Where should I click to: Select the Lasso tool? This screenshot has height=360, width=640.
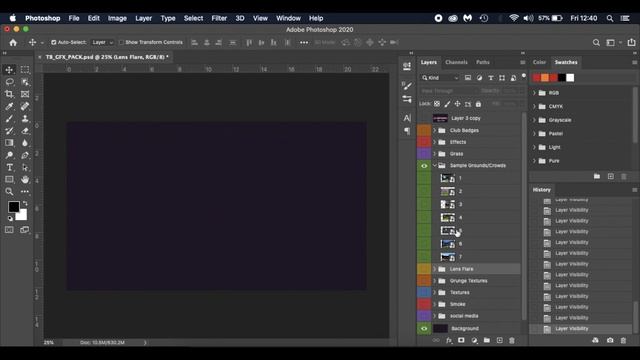point(9,82)
